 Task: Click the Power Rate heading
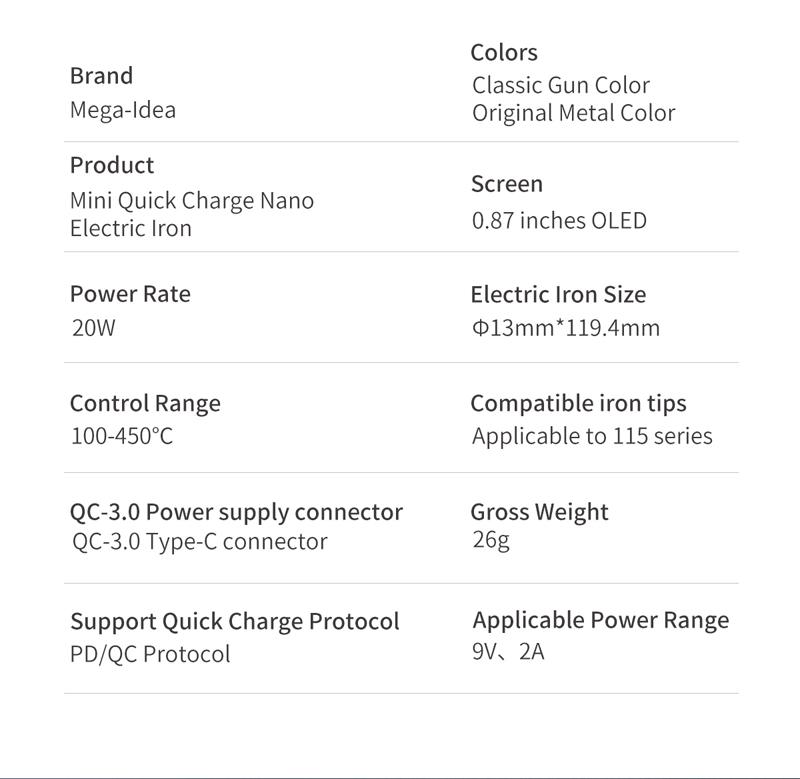pos(130,294)
